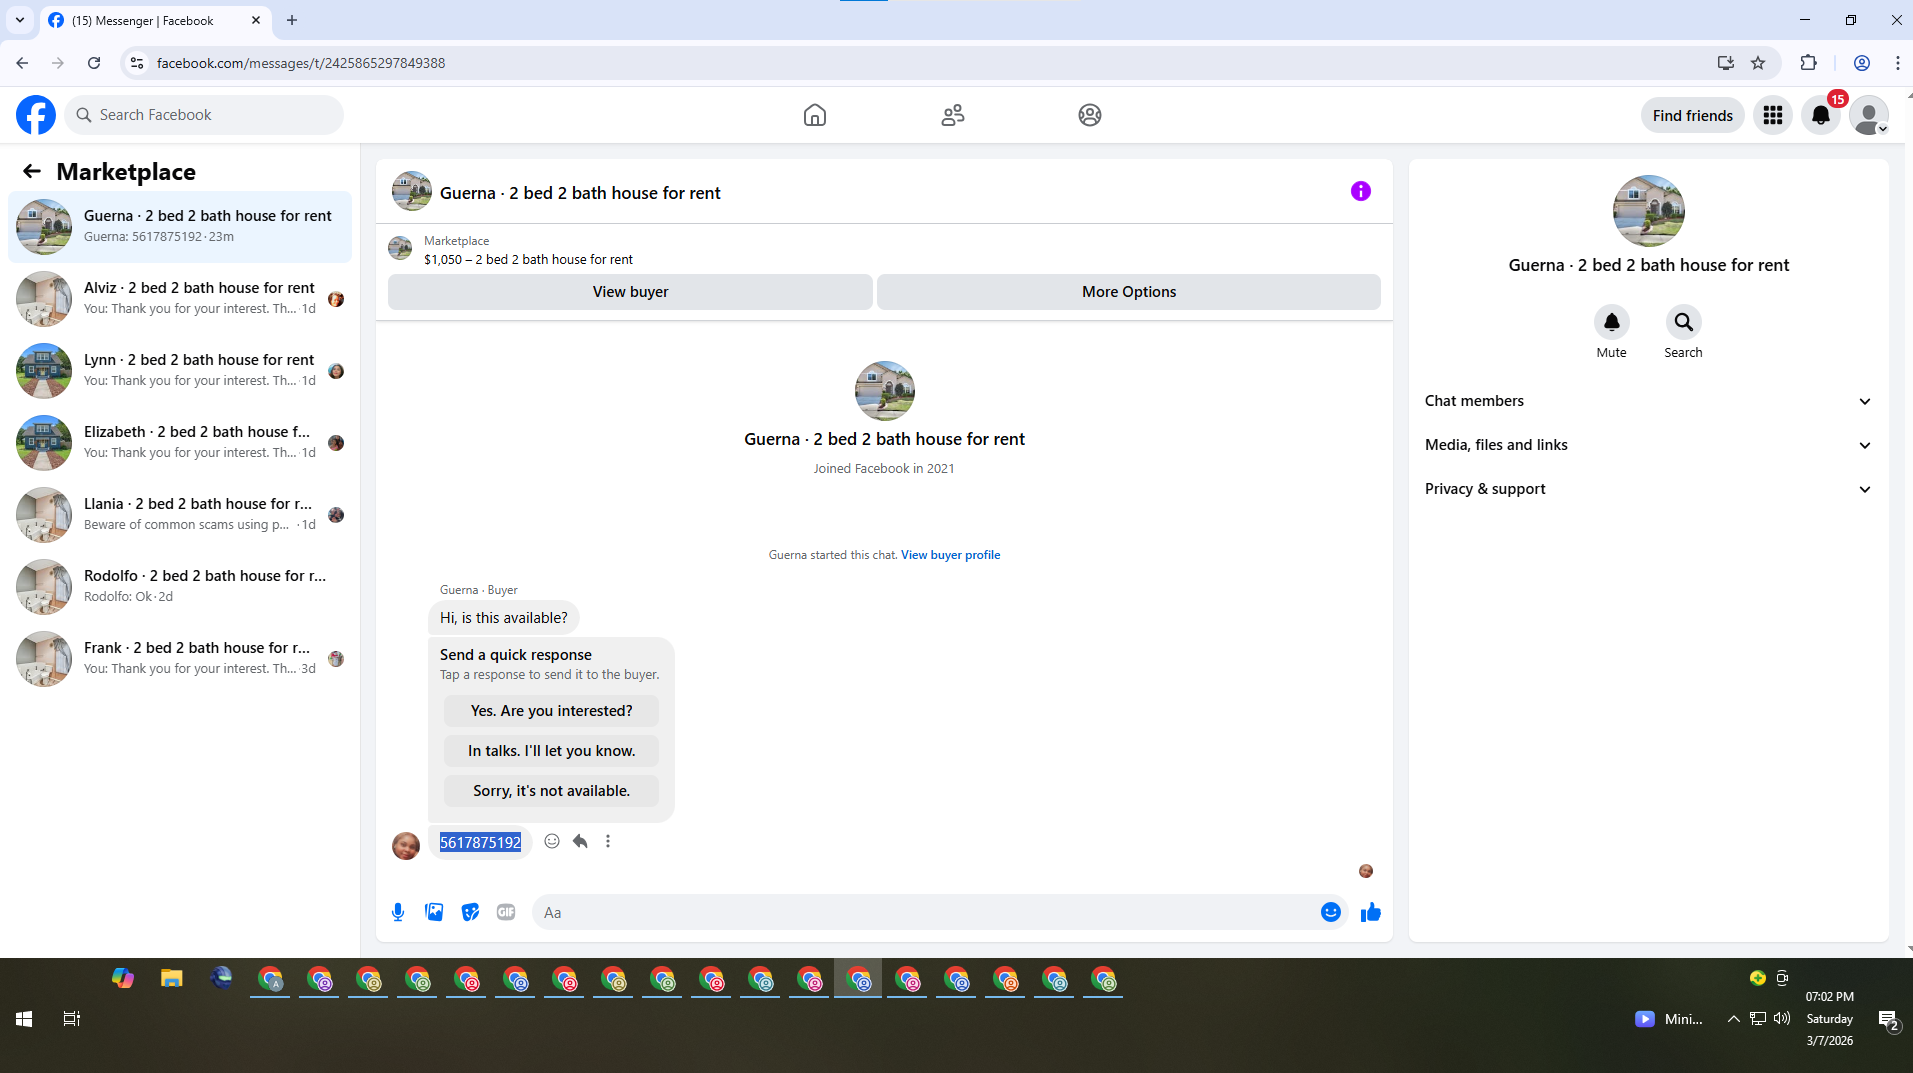Open the Chrome three-dot menu
This screenshot has width=1913, height=1073.
(1897, 63)
